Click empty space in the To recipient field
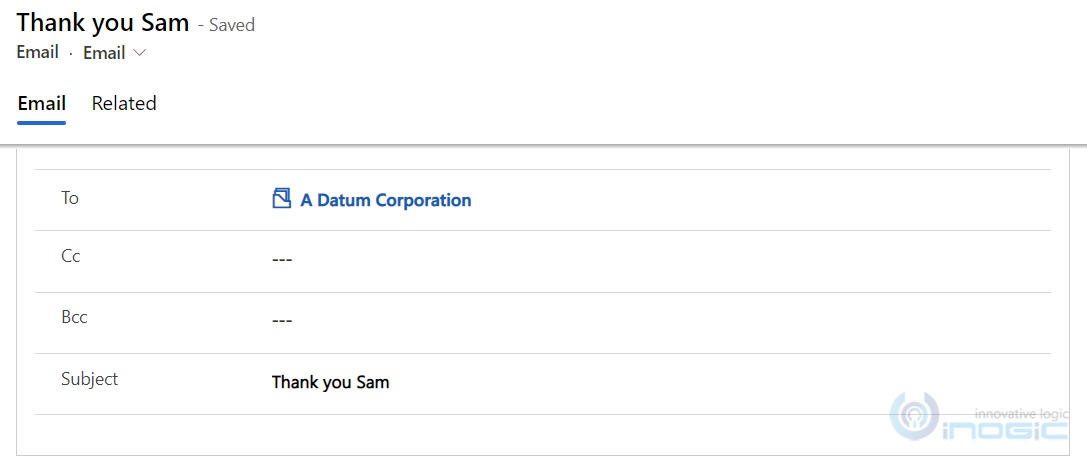The width and height of the screenshot is (1087, 459). click(x=750, y=200)
